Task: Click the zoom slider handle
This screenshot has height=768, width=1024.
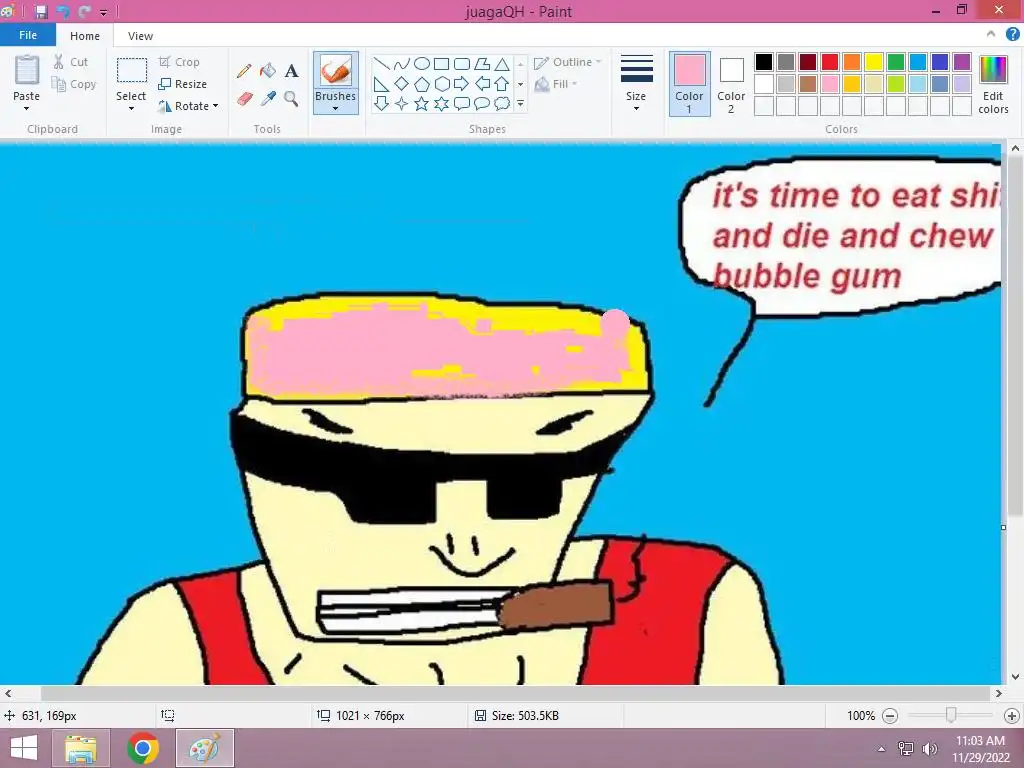Action: pyautogui.click(x=951, y=715)
